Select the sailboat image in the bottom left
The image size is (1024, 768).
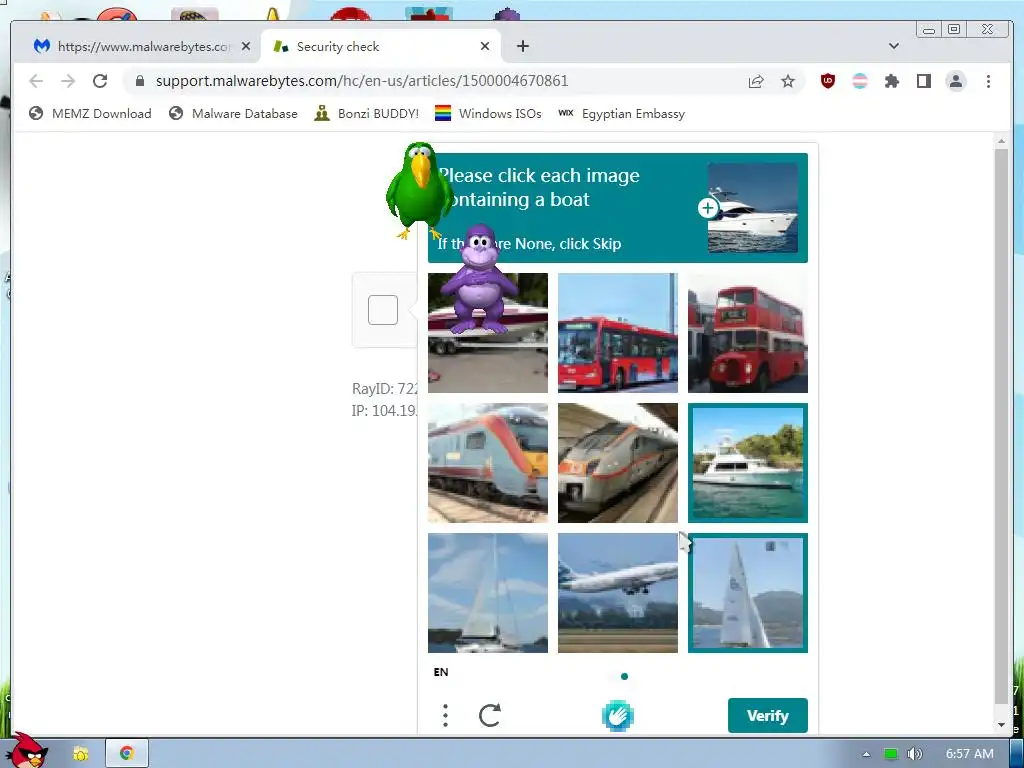coord(488,593)
